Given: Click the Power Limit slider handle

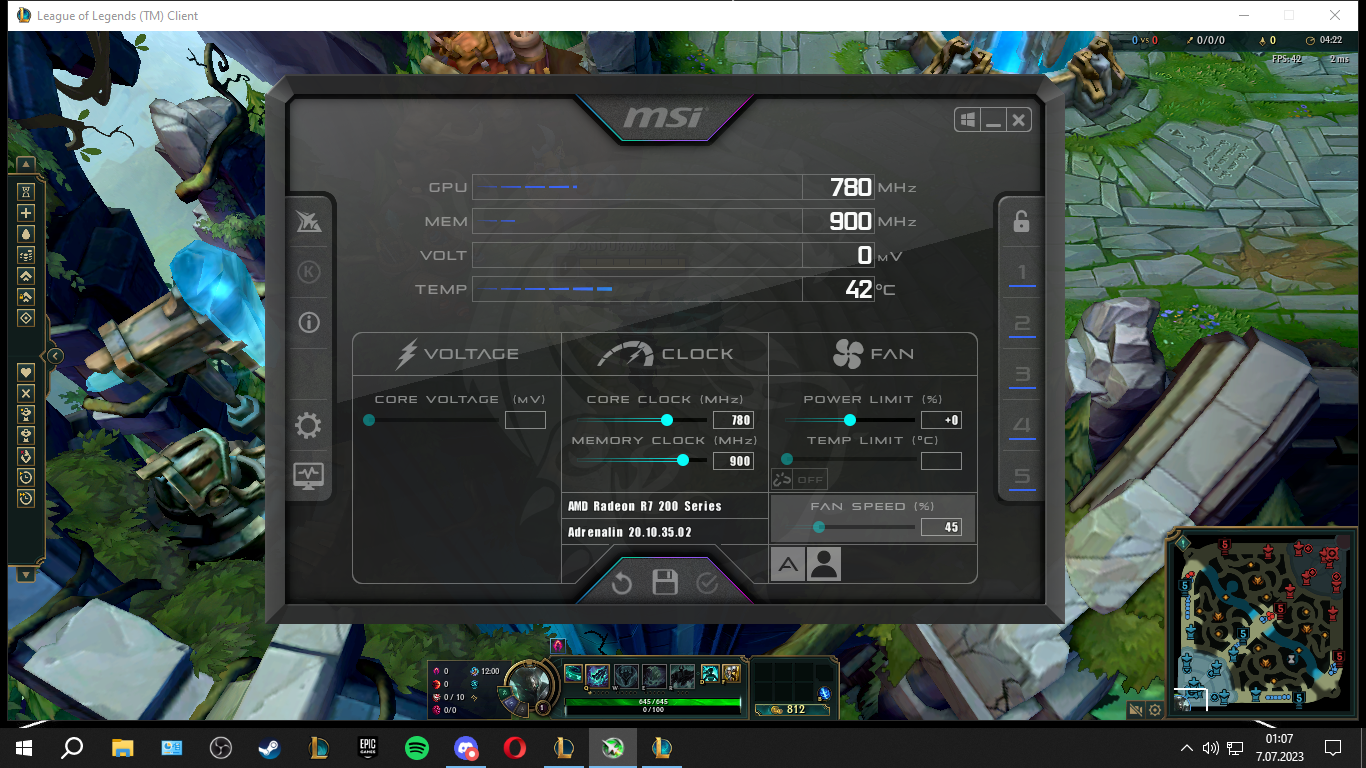Looking at the screenshot, I should [850, 420].
